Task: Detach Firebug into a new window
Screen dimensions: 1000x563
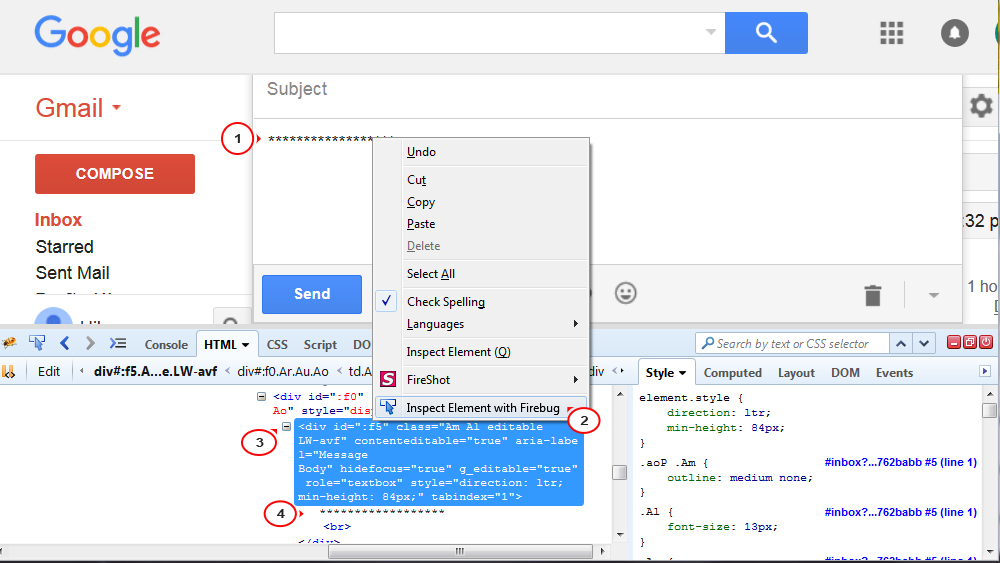Action: [969, 342]
